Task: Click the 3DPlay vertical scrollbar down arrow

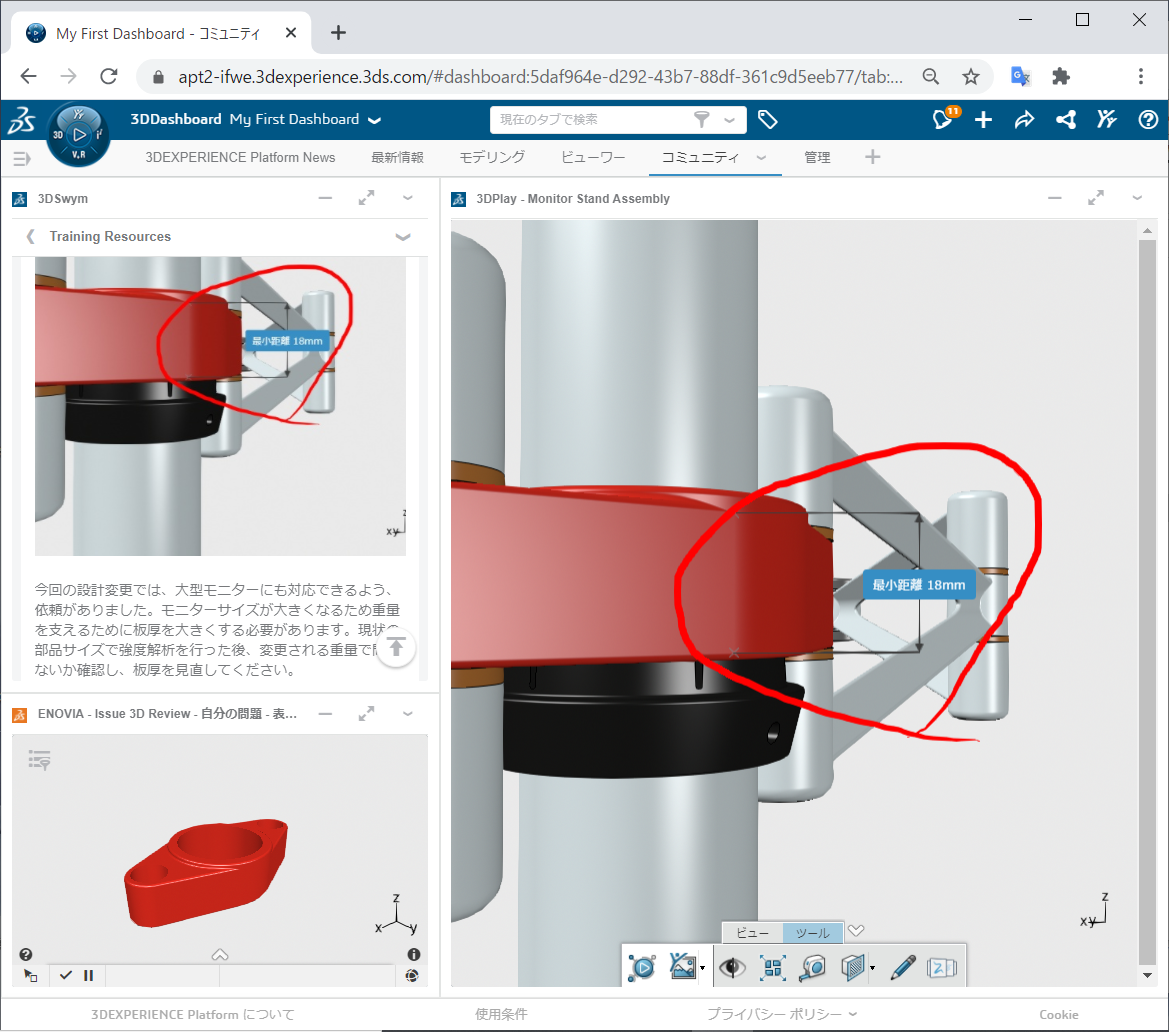Action: pyautogui.click(x=1147, y=975)
